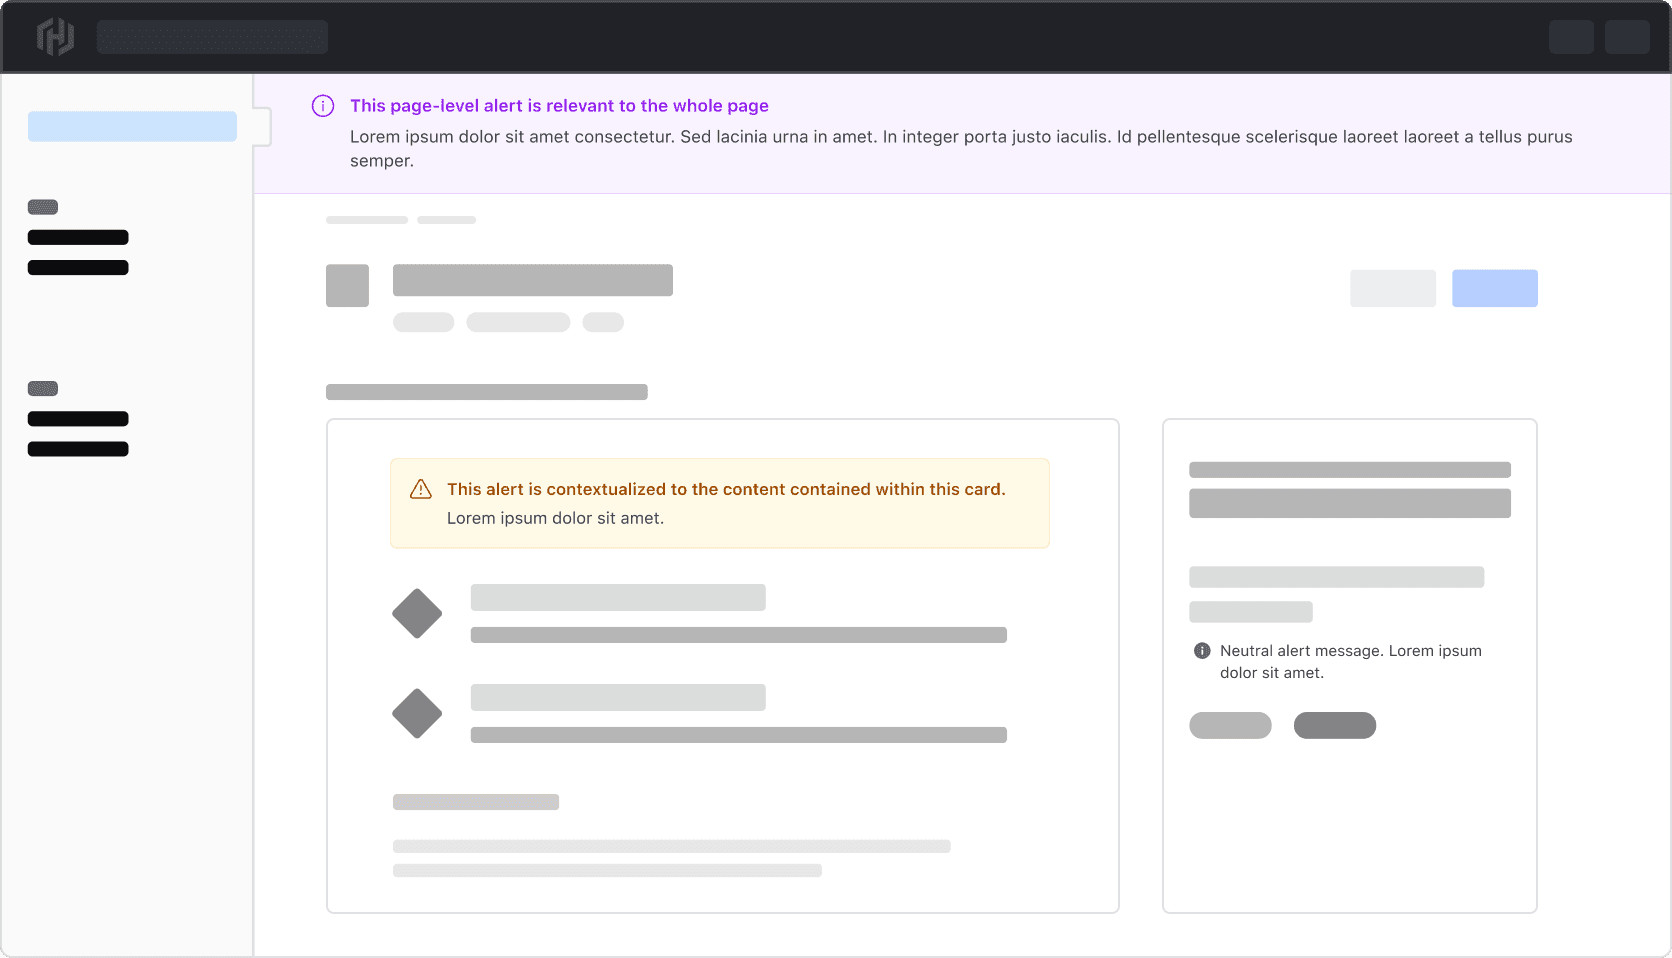
Task: Open the first link under the upper sidebar section
Action: (78, 237)
